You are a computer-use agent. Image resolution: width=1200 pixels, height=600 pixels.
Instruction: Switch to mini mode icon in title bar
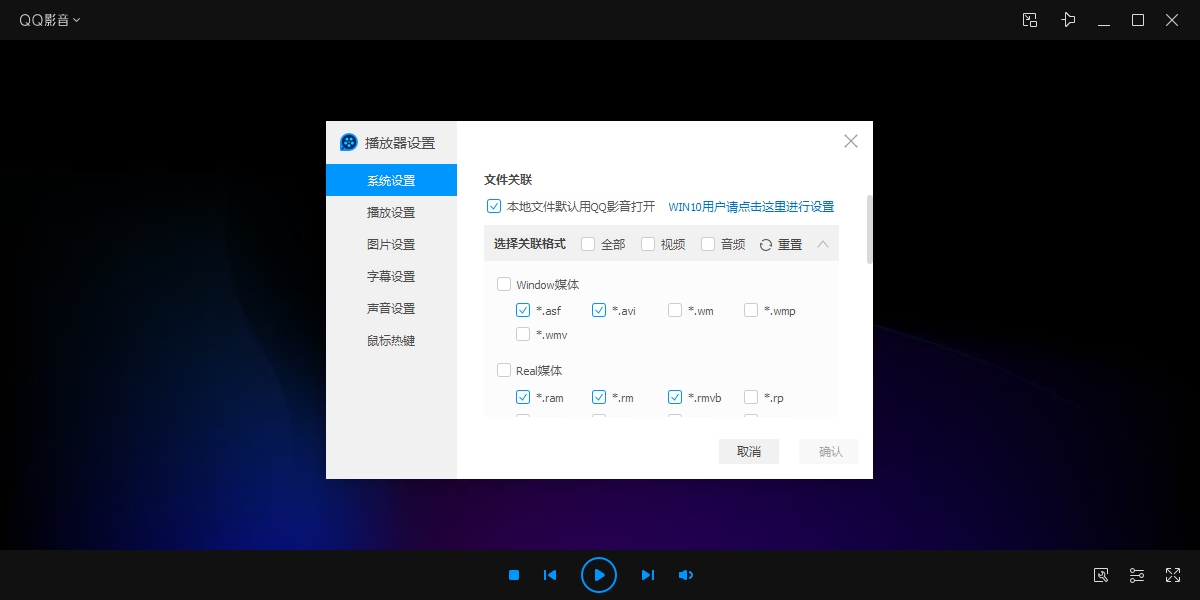click(x=1030, y=20)
